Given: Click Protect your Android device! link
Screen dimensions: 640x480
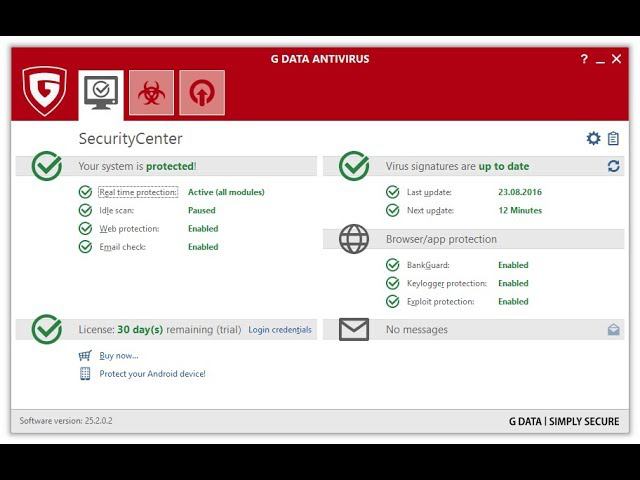Looking at the screenshot, I should pyautogui.click(x=153, y=374).
